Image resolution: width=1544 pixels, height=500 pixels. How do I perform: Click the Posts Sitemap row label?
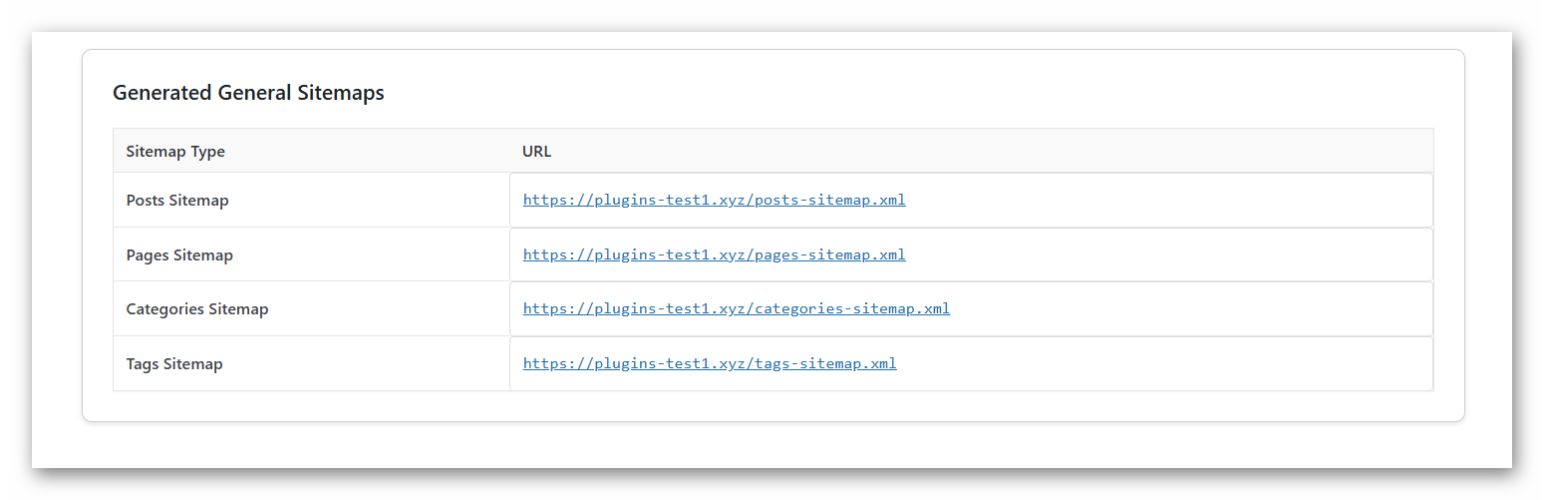click(x=177, y=200)
